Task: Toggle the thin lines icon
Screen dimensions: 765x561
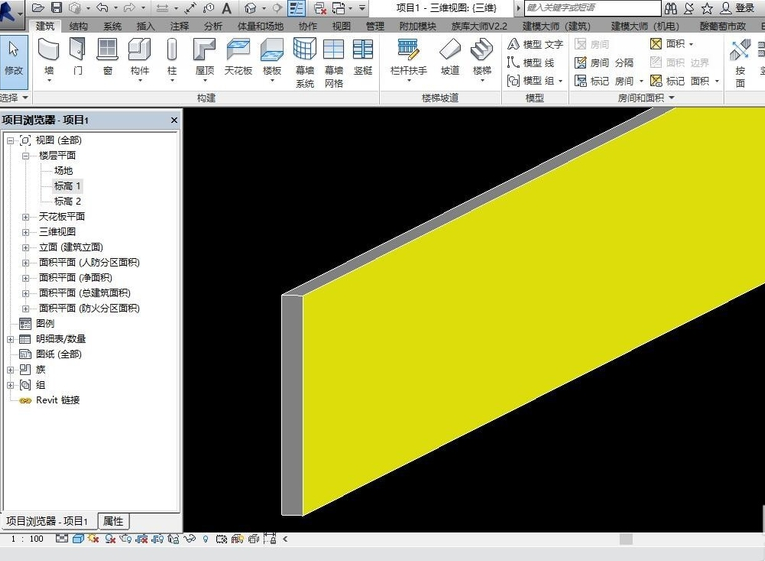Action: click(296, 8)
